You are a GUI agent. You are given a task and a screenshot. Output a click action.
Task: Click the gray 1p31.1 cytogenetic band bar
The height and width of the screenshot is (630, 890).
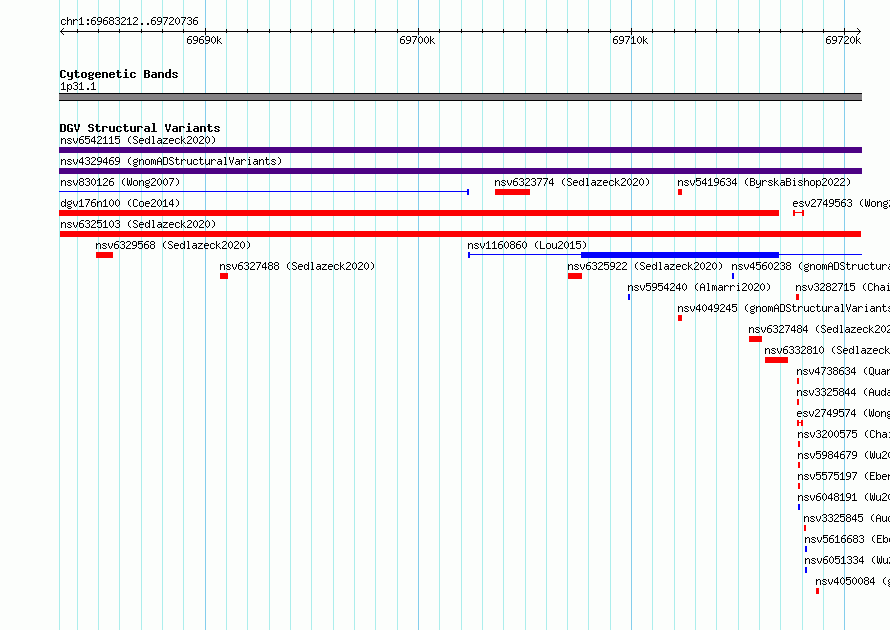(x=460, y=97)
